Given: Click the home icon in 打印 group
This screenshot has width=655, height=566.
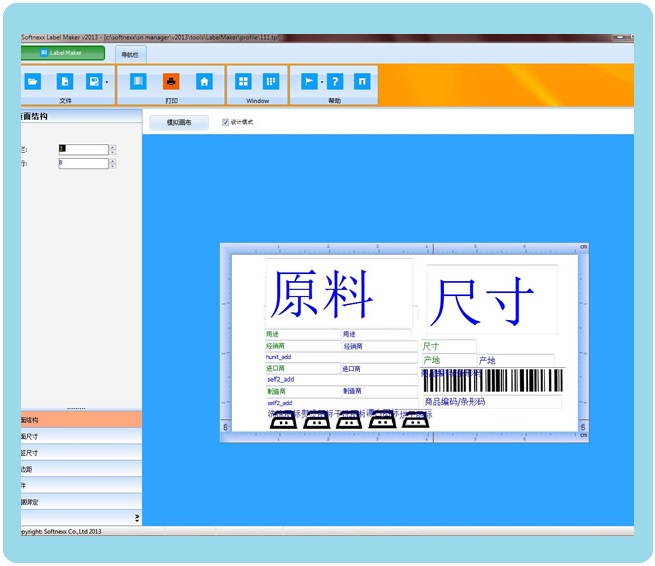Looking at the screenshot, I should (203, 81).
